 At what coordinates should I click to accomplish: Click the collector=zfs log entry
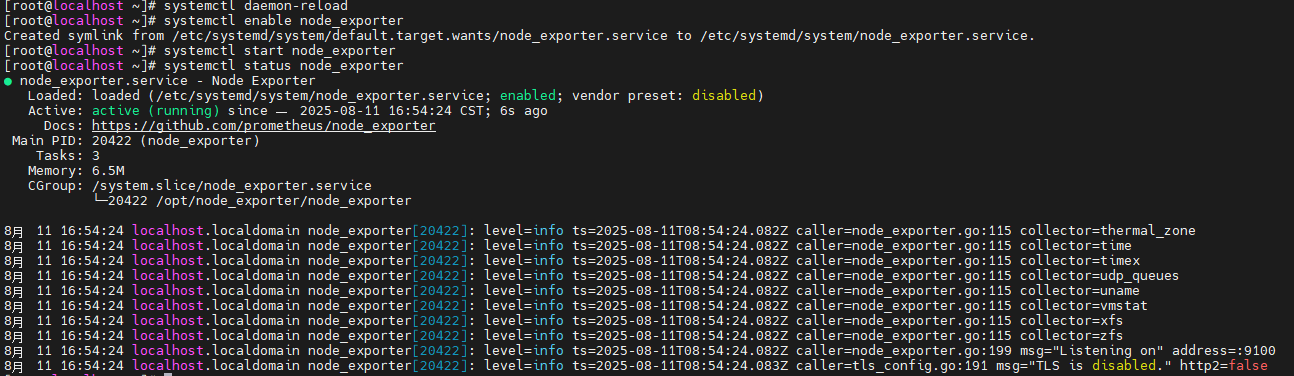pyautogui.click(x=1071, y=336)
